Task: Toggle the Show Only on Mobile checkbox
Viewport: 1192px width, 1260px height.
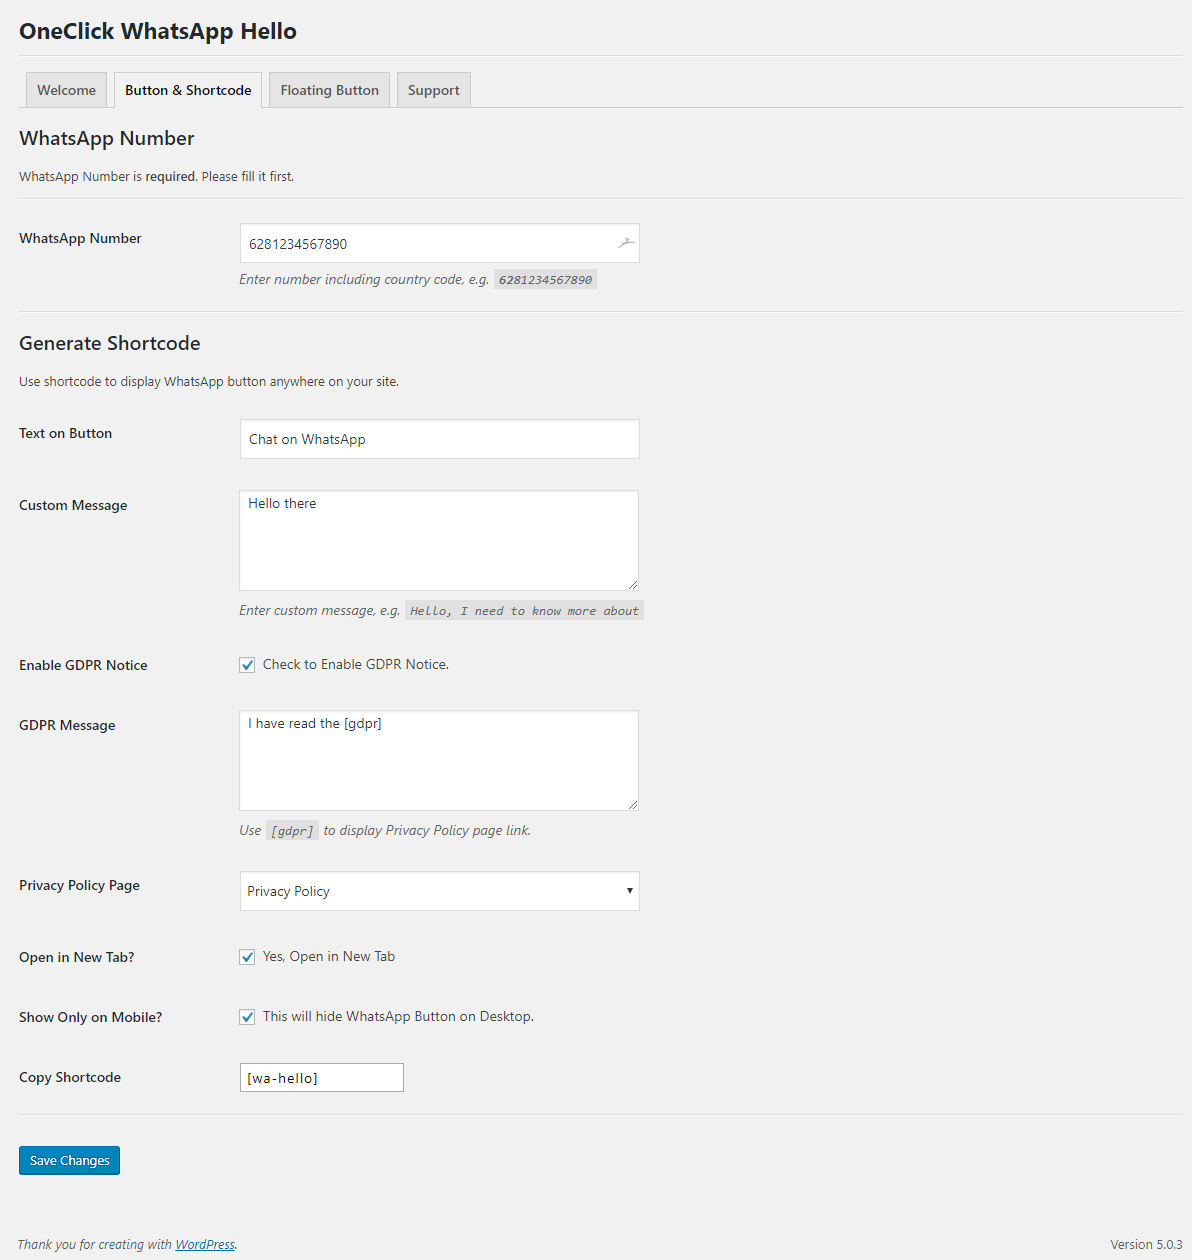Action: [247, 1017]
